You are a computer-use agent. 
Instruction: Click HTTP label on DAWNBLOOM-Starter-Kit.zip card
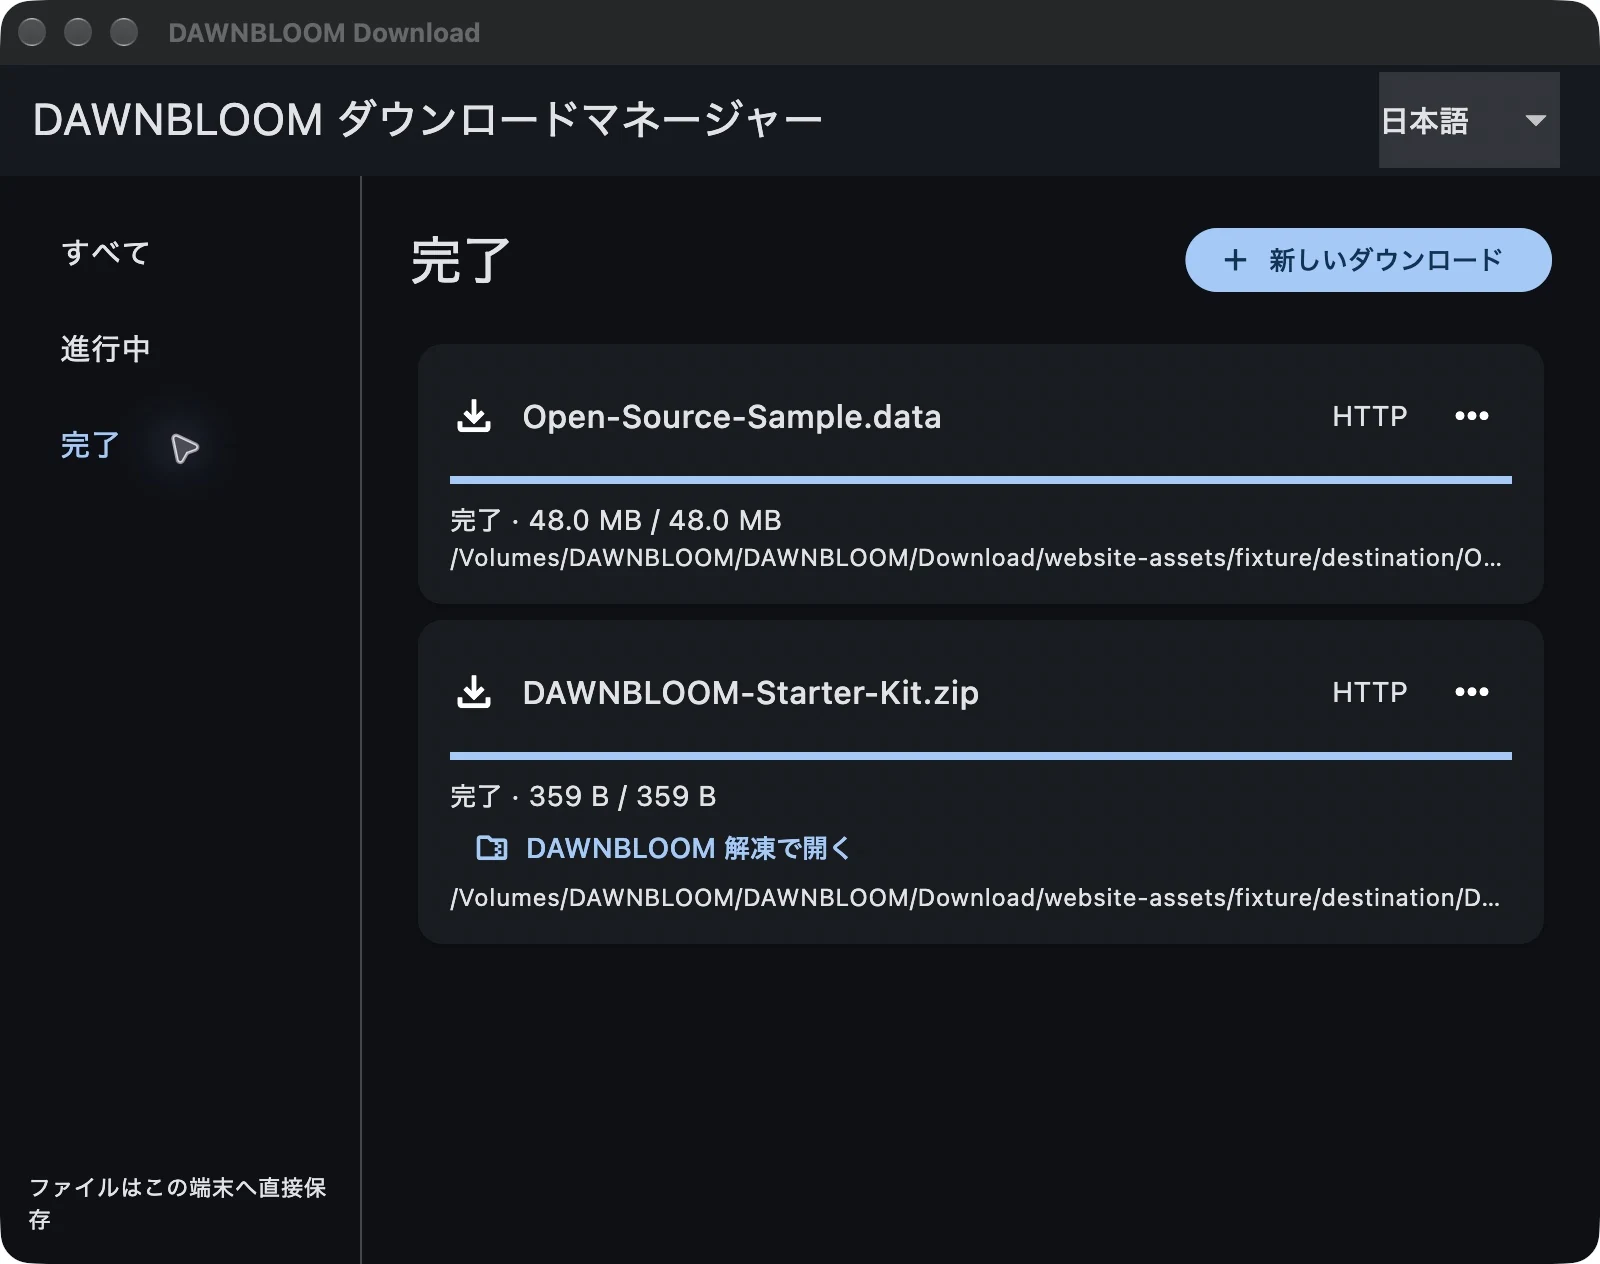1370,692
